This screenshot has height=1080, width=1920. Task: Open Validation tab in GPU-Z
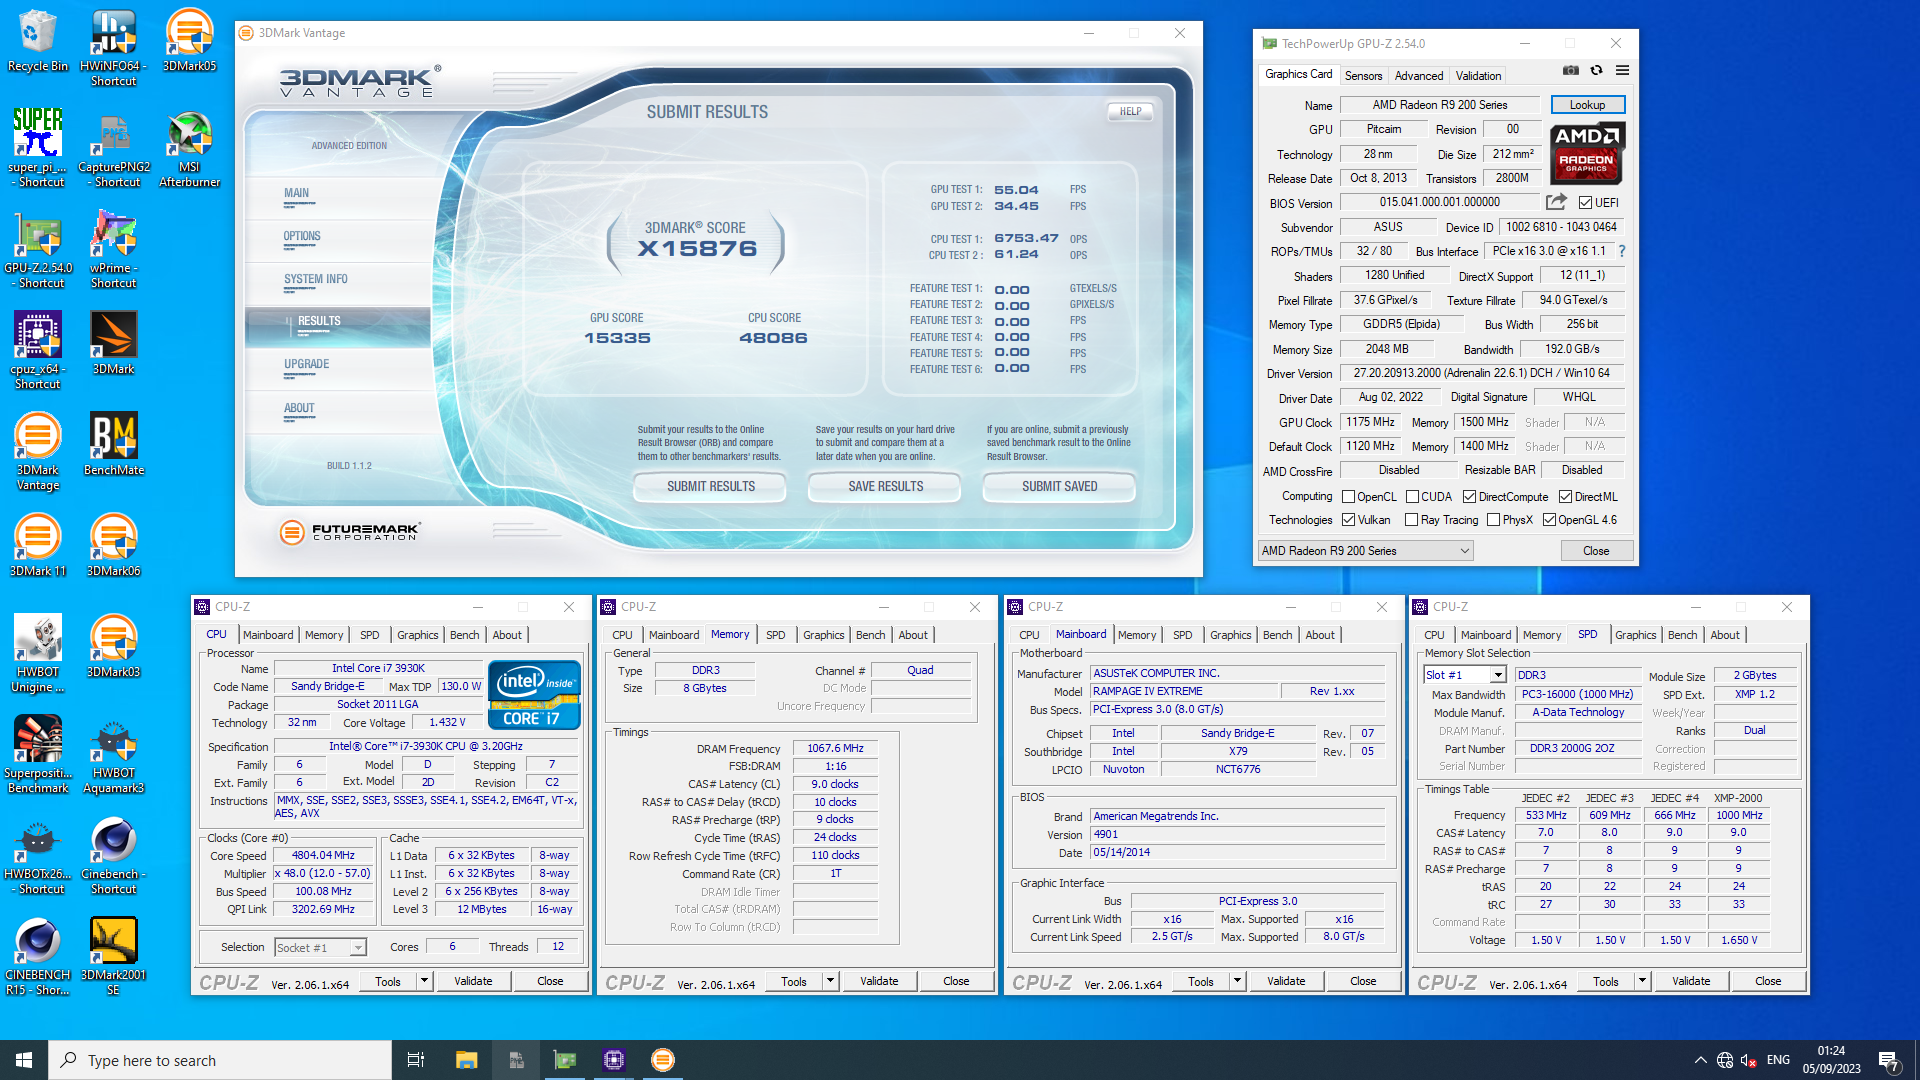tap(1478, 76)
